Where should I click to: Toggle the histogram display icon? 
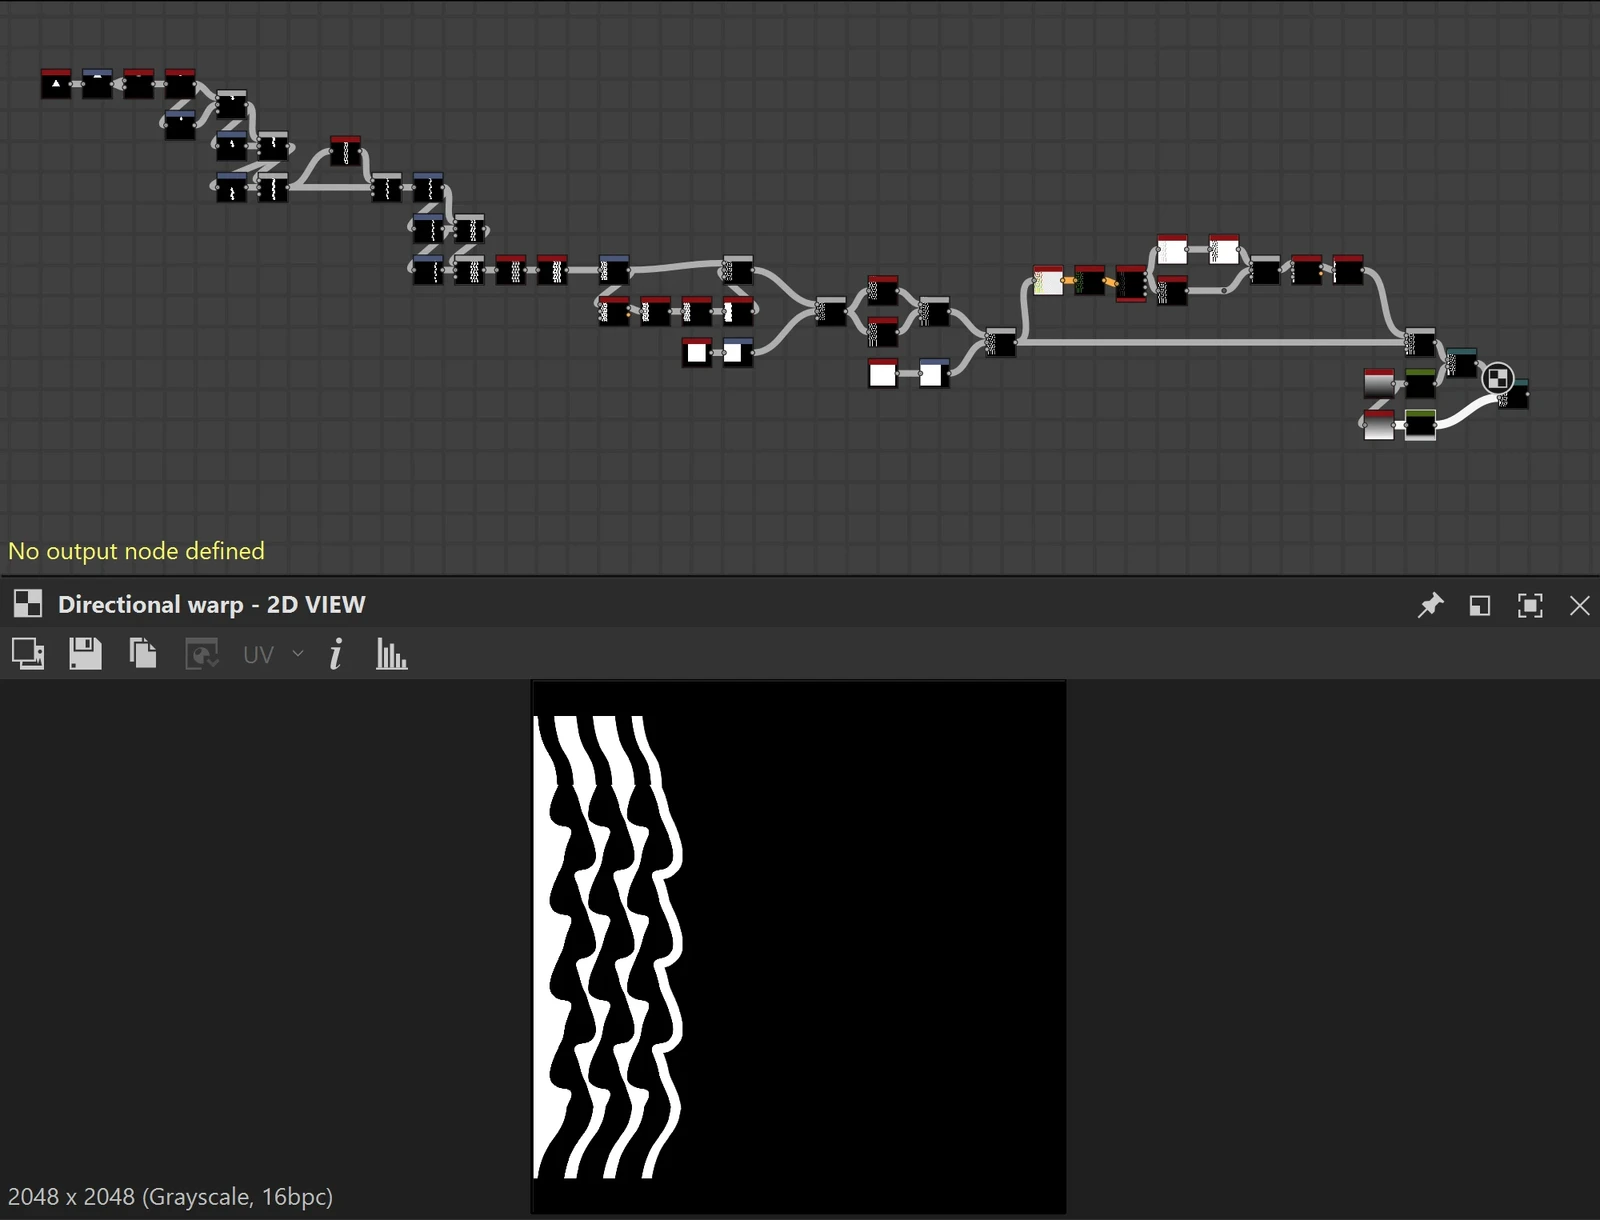tap(391, 654)
